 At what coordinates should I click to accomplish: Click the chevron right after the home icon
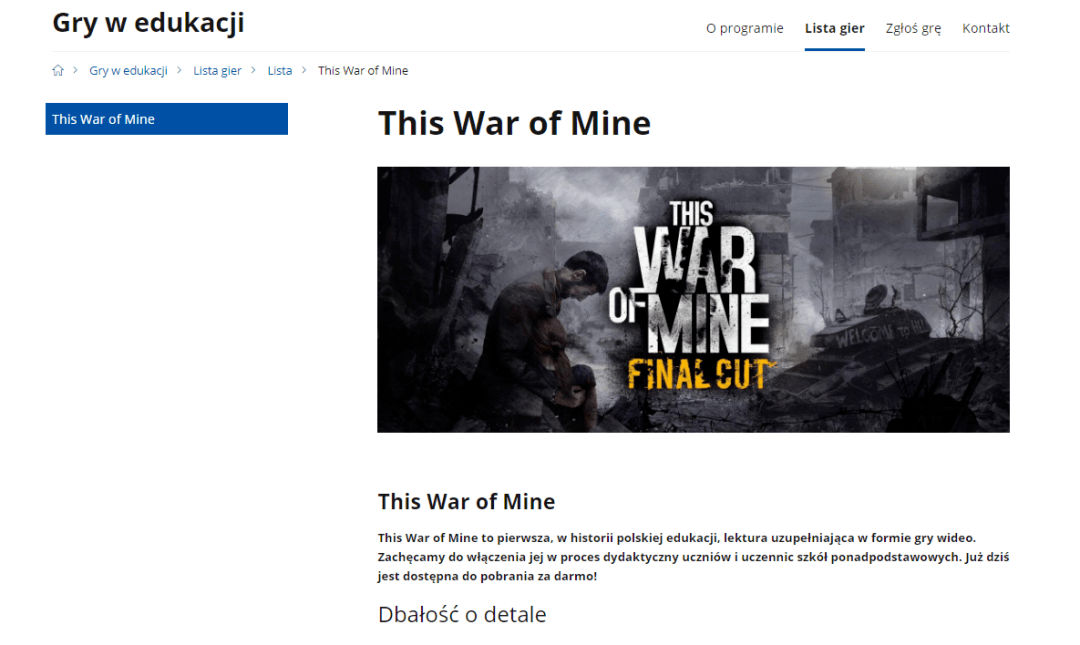[x=75, y=70]
